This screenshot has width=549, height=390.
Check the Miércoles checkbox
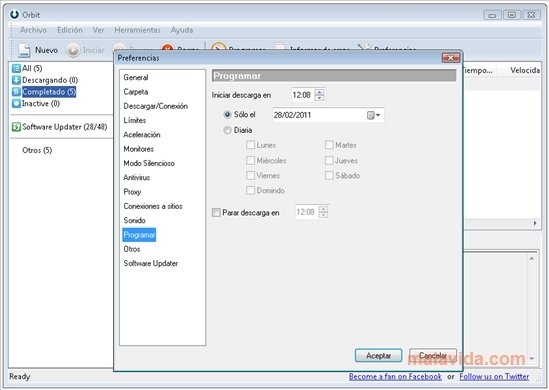[x=250, y=160]
